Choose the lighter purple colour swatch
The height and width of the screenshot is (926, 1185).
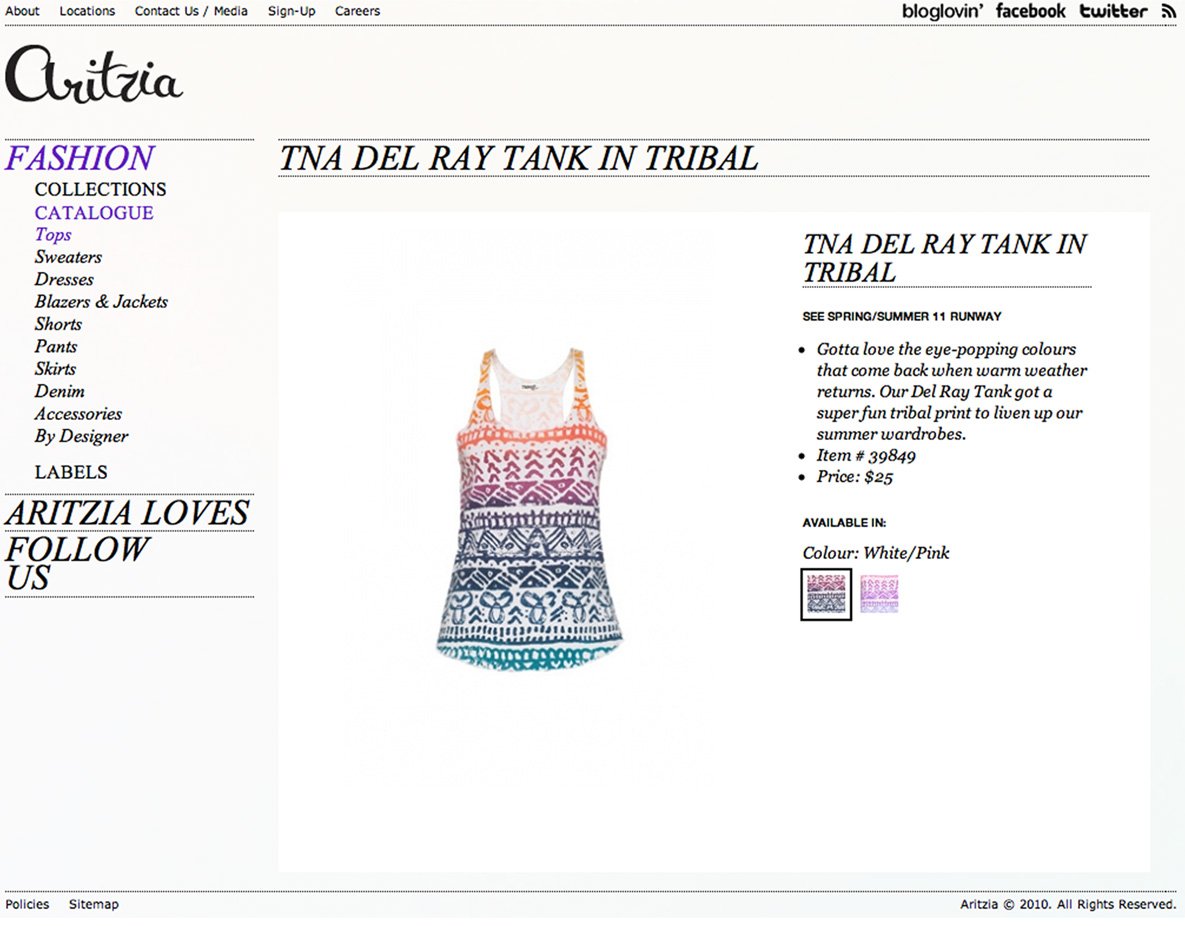click(x=879, y=593)
